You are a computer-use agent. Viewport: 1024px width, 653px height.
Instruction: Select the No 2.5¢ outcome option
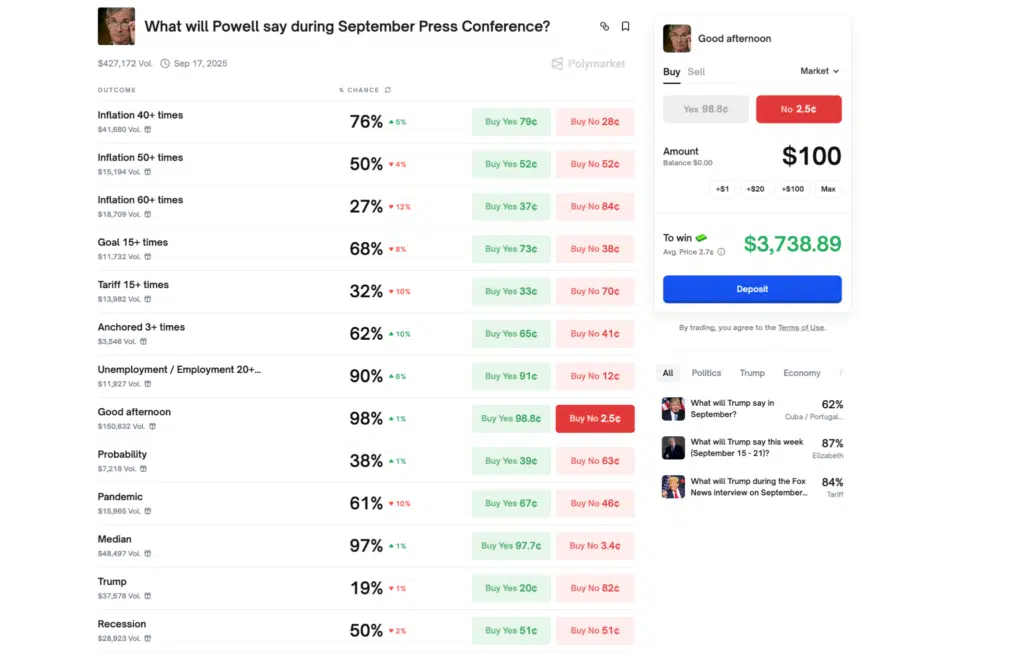[798, 109]
